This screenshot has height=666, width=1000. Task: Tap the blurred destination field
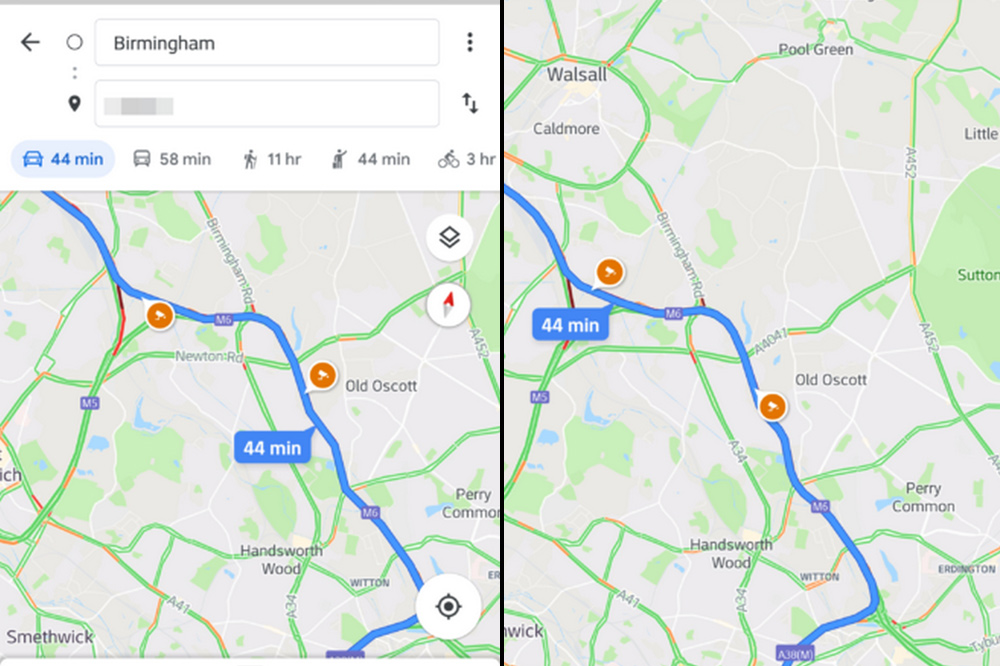(267, 104)
